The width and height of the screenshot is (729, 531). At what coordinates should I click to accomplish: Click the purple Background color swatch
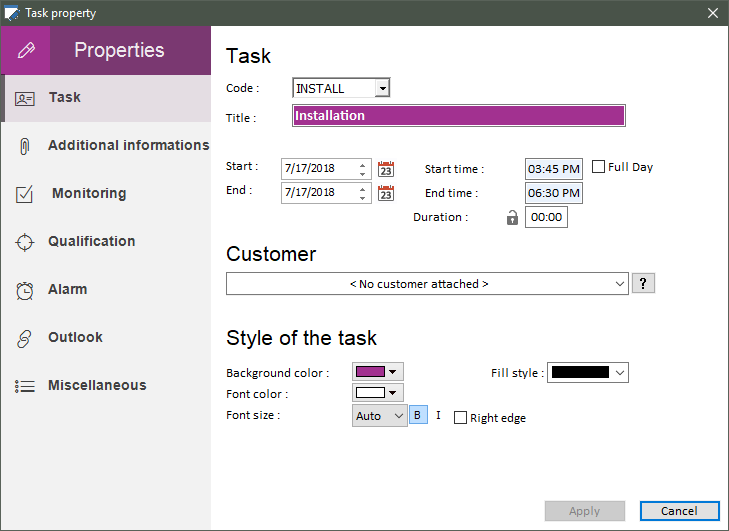click(x=371, y=372)
